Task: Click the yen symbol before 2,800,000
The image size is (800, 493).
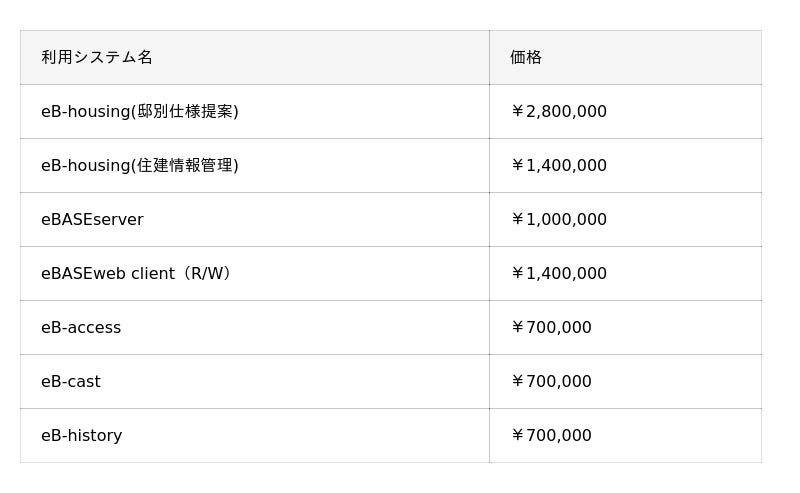Action: [517, 112]
